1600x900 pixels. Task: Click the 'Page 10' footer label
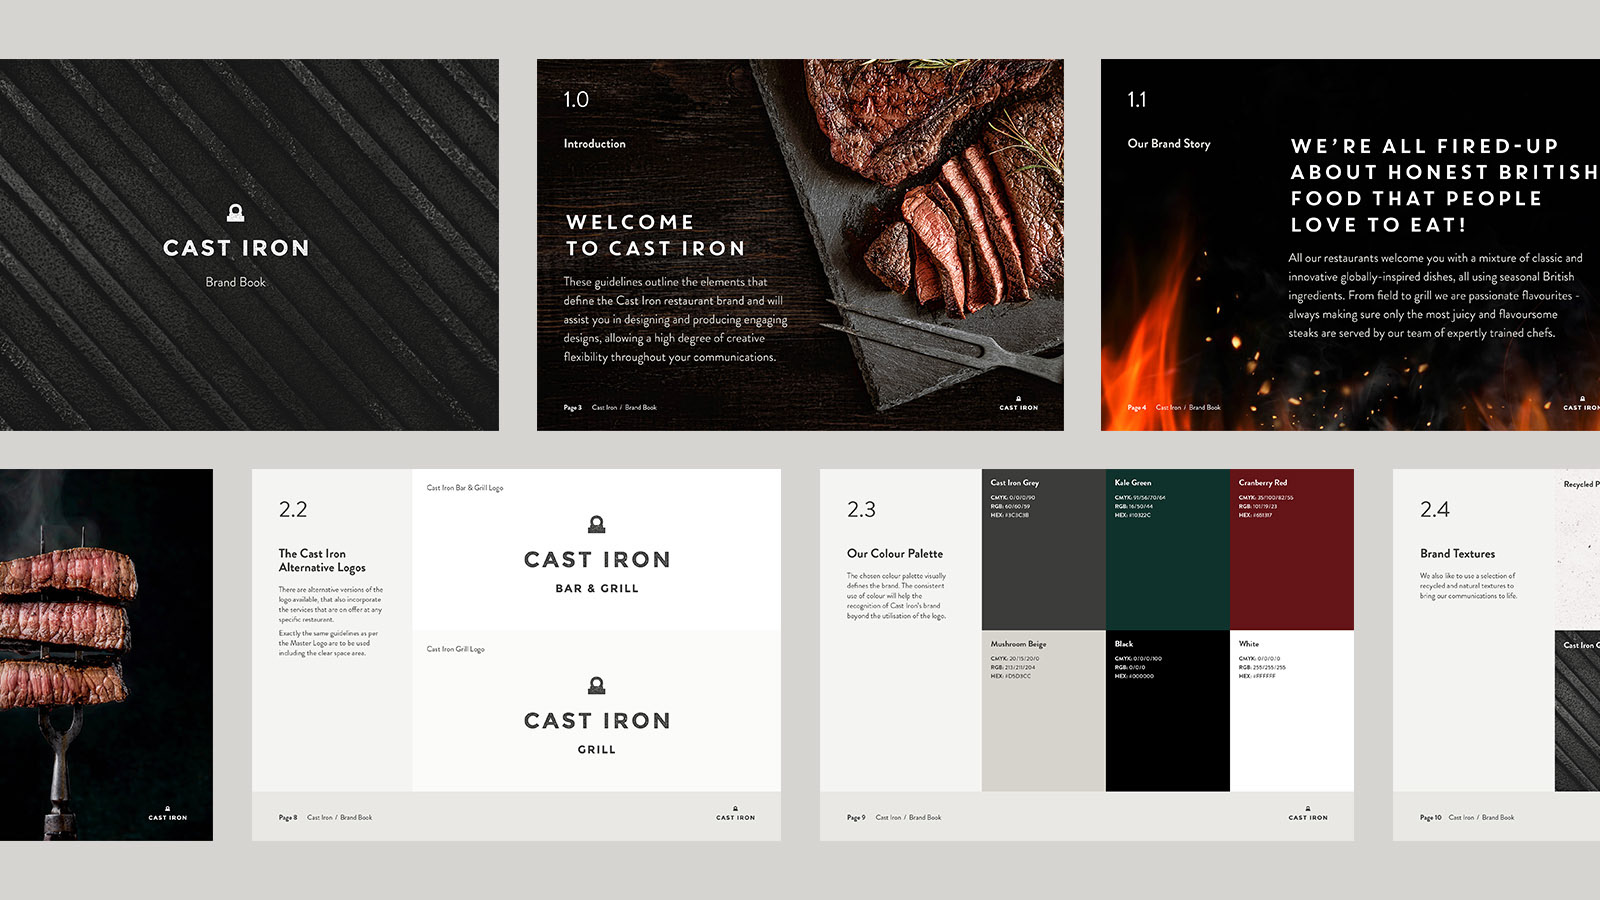[x=1431, y=818]
